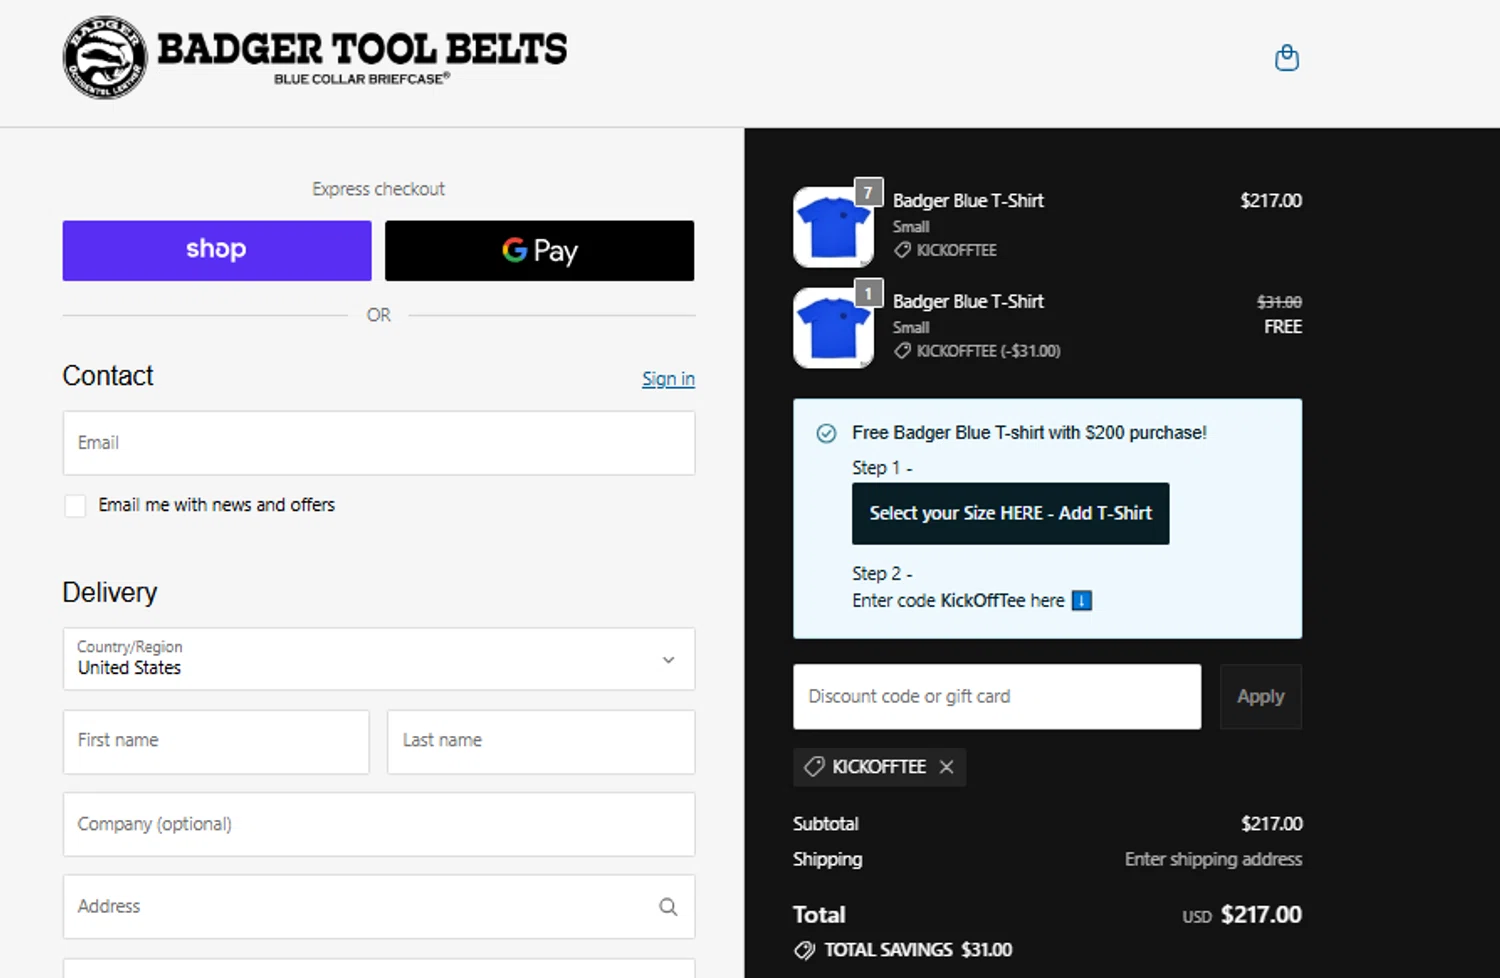Viewport: 1500px width, 978px height.
Task: Click the quantity badge 7 on first shirt
Action: point(868,192)
